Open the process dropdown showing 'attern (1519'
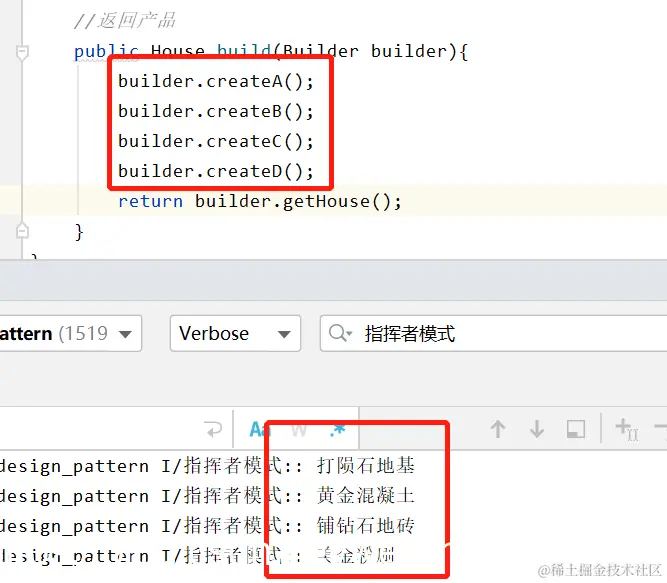 (71, 333)
